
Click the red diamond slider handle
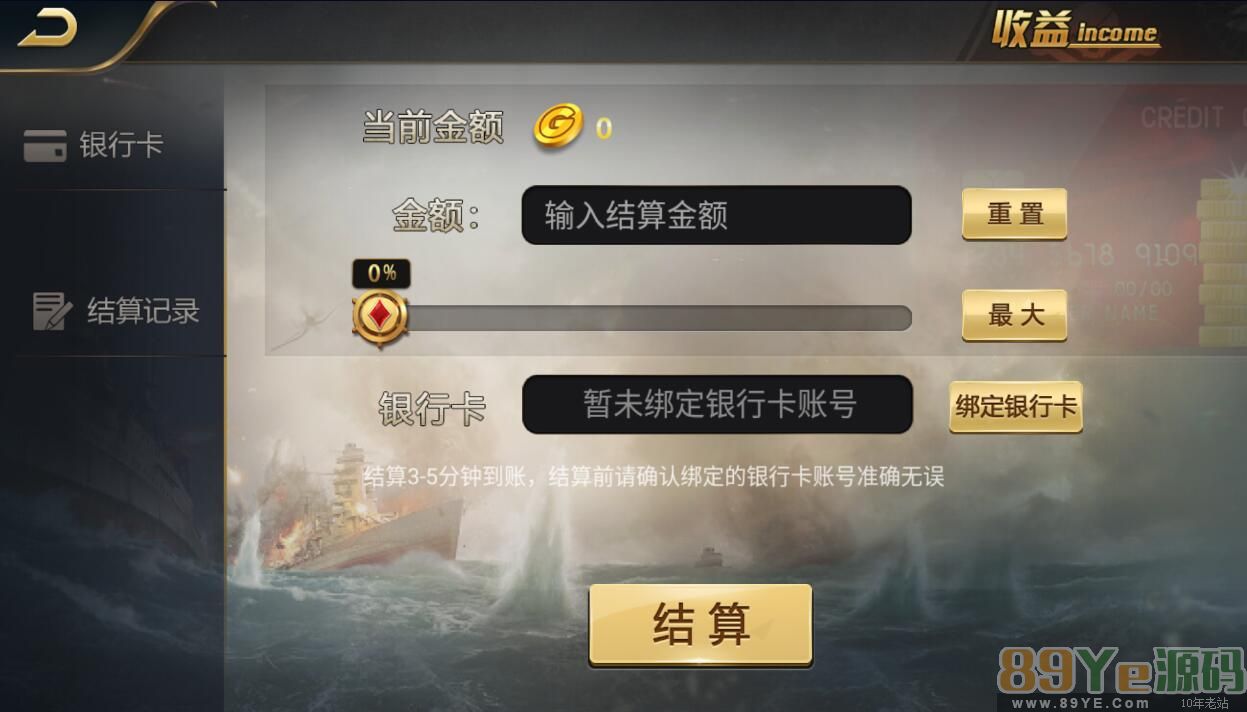380,317
